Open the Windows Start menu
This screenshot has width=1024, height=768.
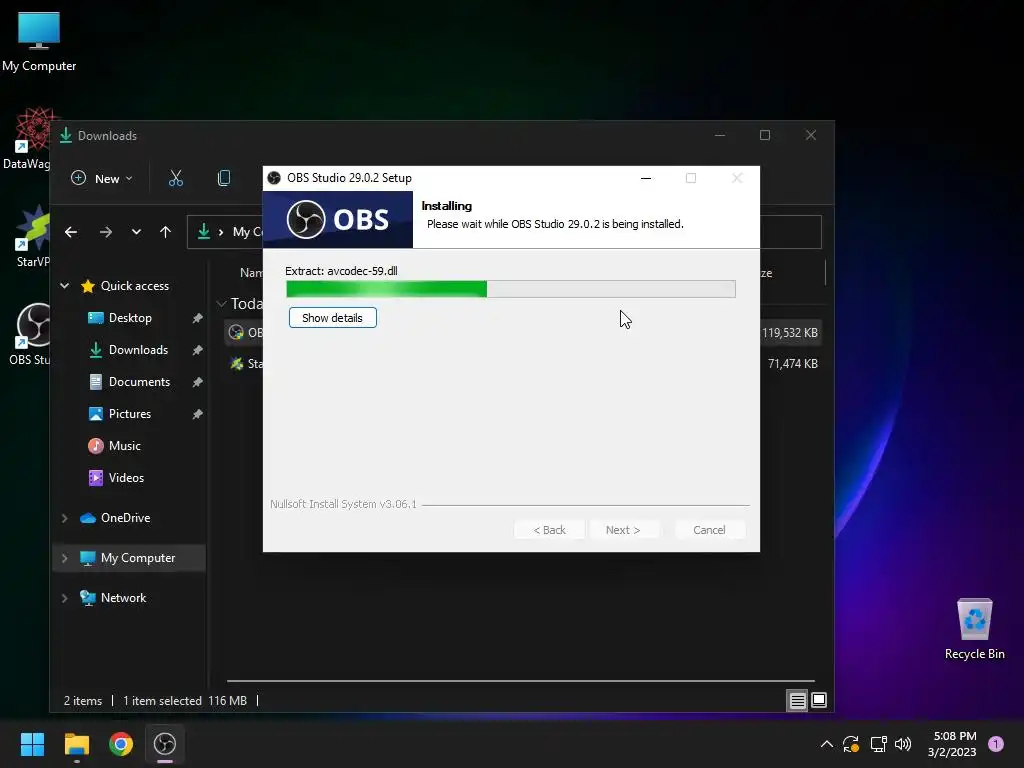tap(32, 744)
